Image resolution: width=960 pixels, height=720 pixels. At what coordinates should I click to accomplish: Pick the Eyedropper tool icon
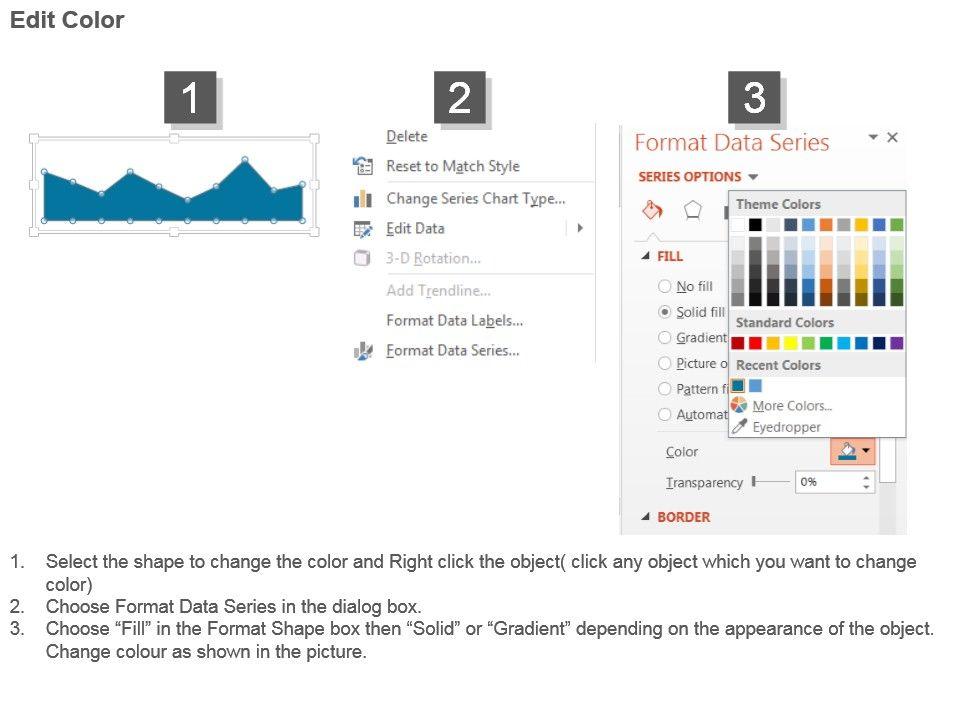point(739,427)
